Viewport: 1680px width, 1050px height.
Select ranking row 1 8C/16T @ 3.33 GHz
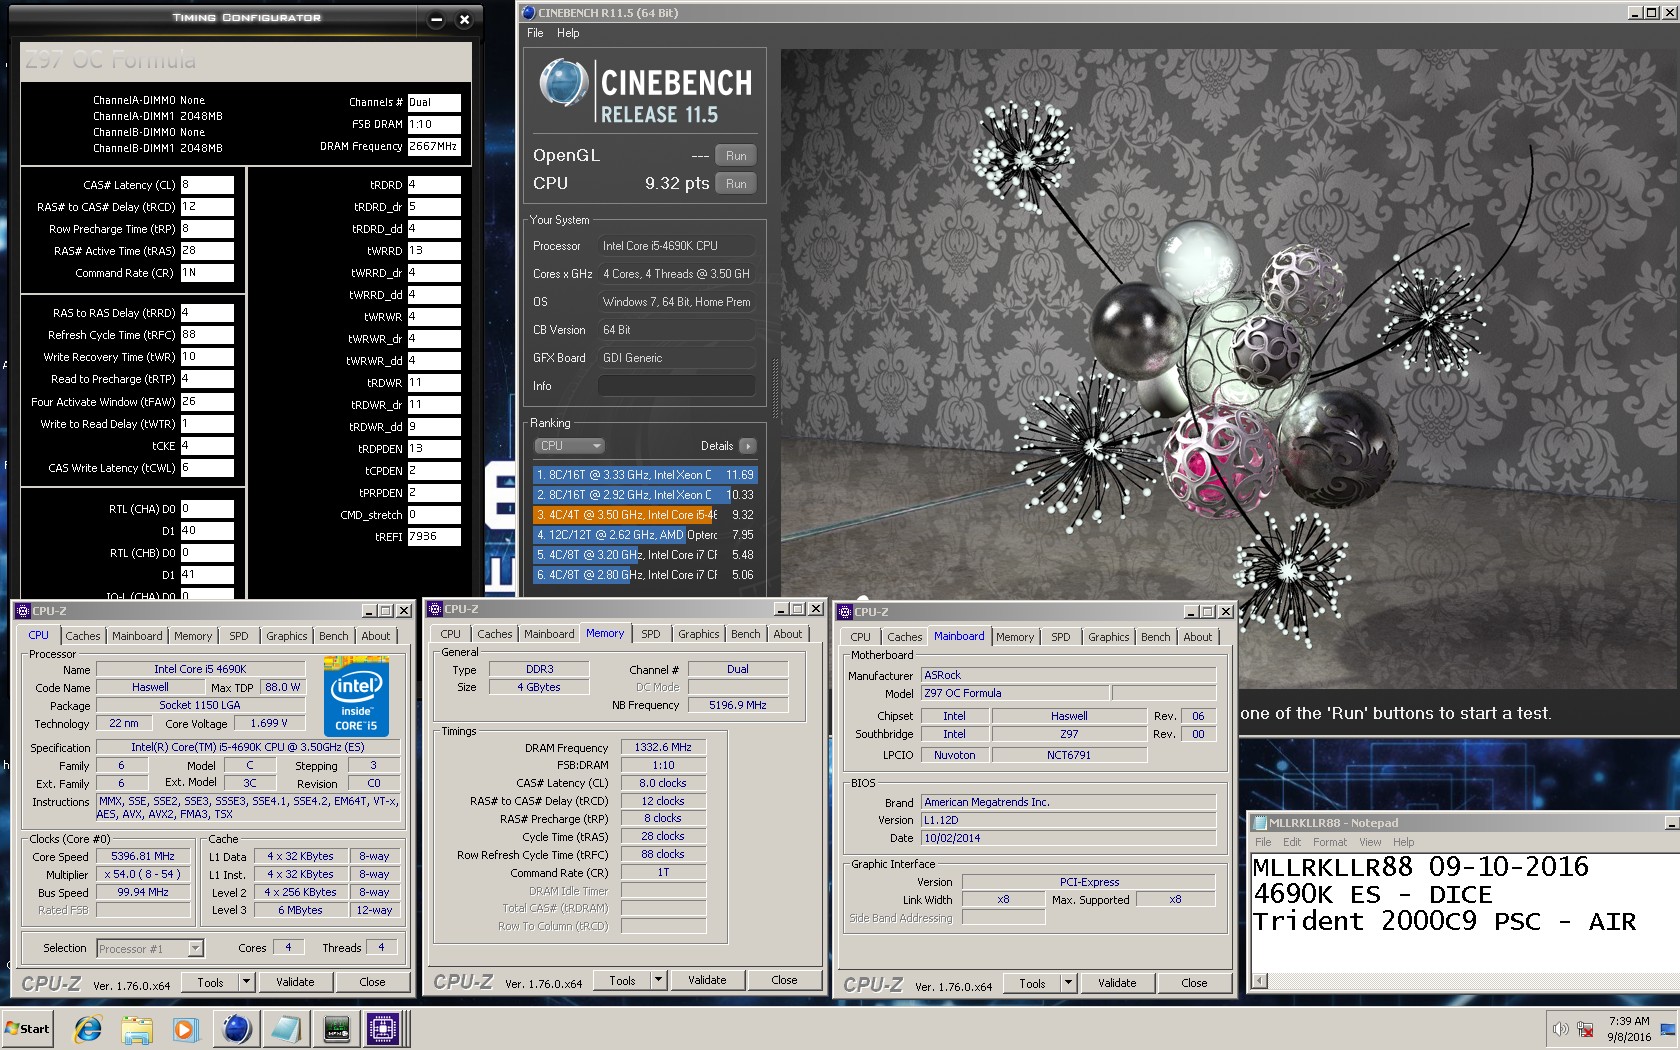coord(645,475)
